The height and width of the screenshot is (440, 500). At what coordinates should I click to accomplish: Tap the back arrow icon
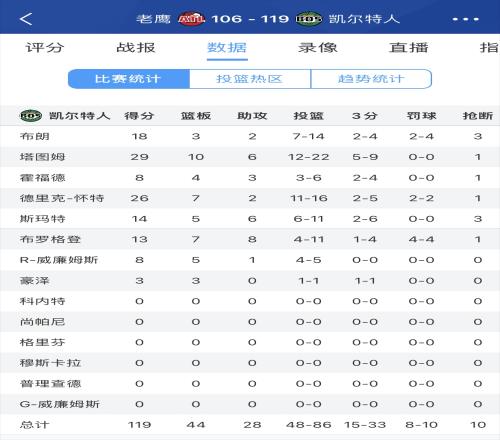tap(26, 19)
